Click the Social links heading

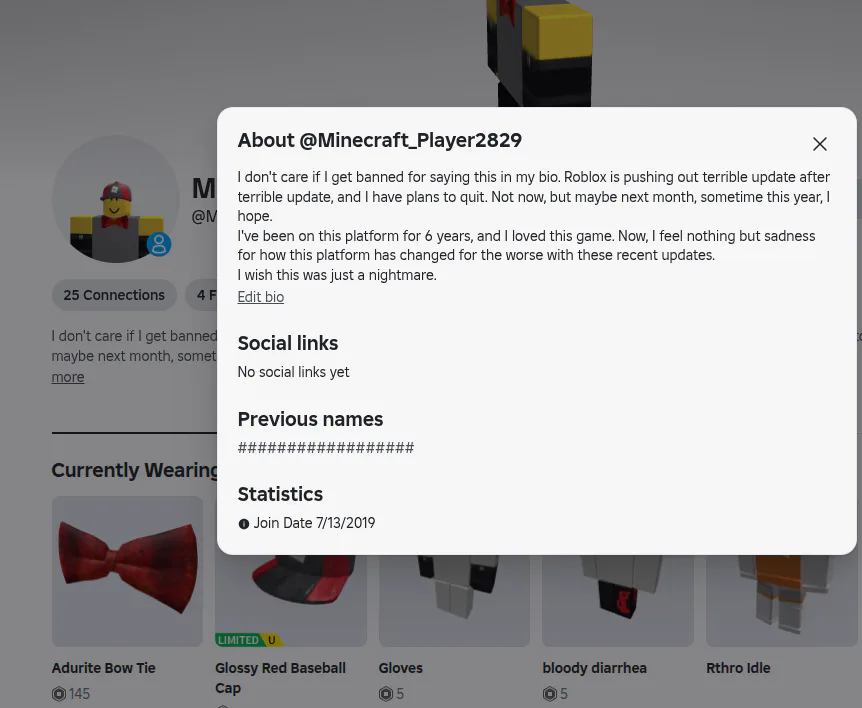coord(288,344)
